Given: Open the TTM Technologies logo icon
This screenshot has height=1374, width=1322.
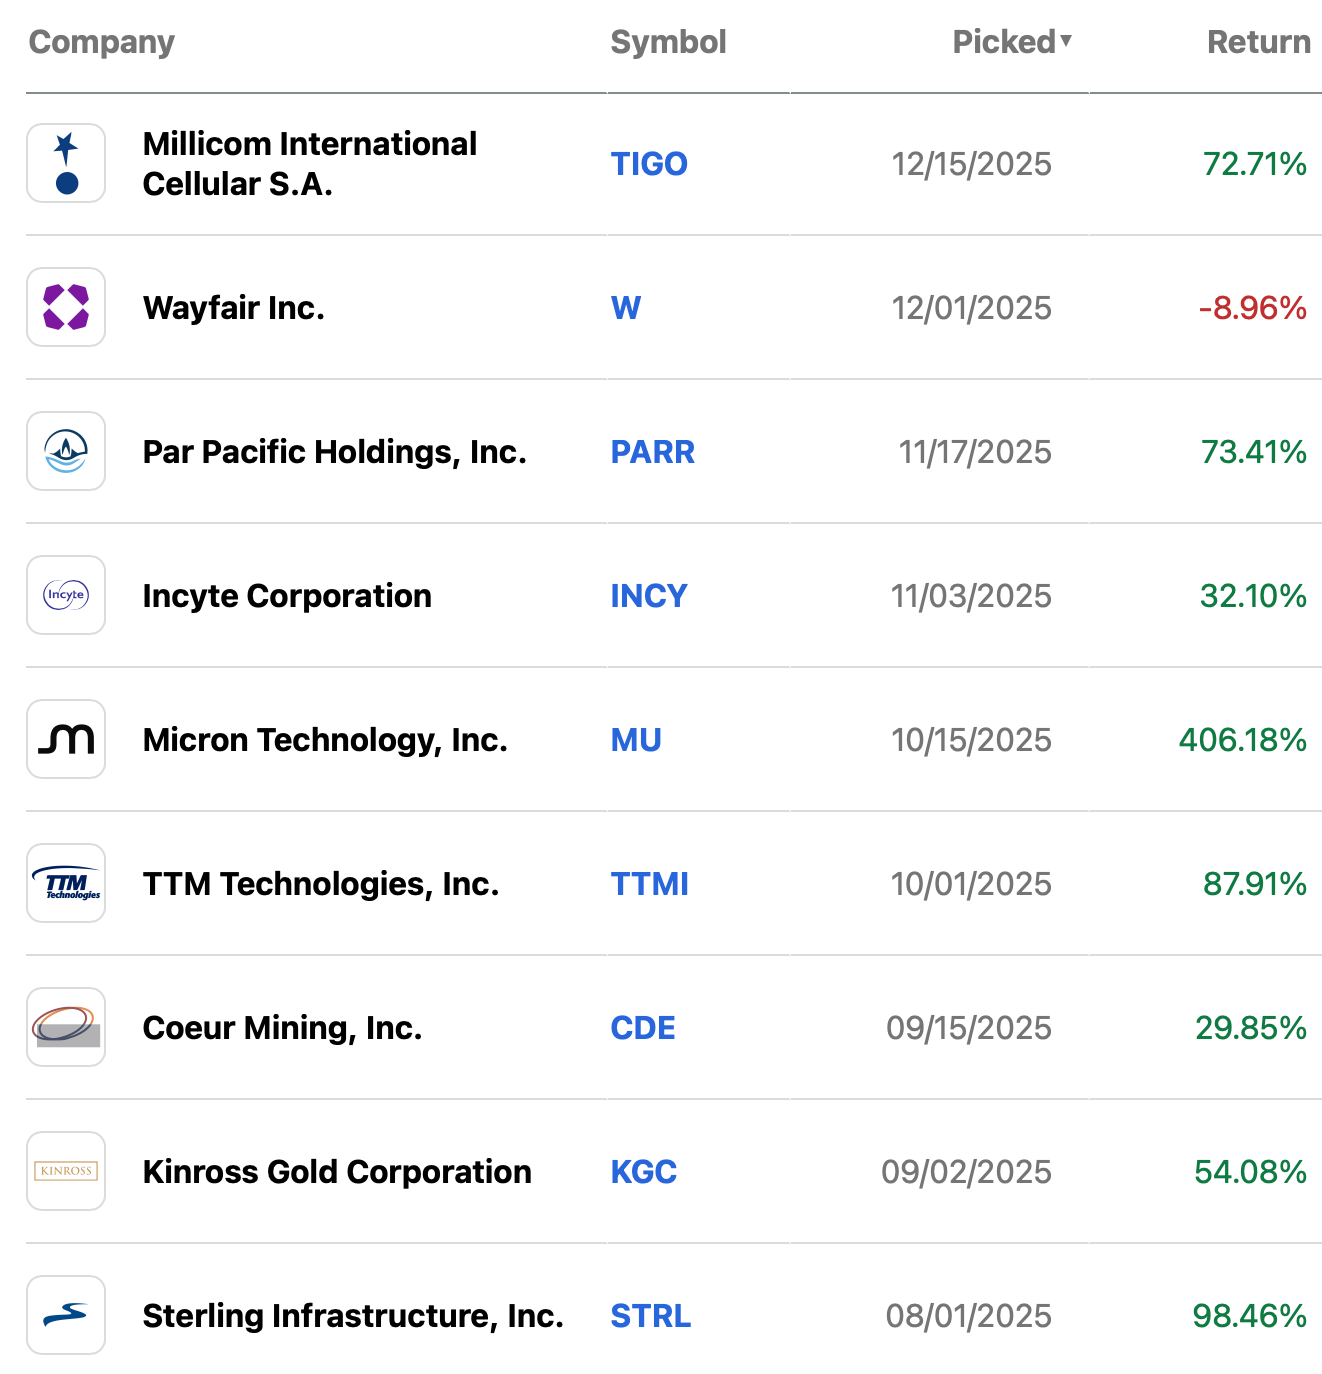Looking at the screenshot, I should (66, 883).
